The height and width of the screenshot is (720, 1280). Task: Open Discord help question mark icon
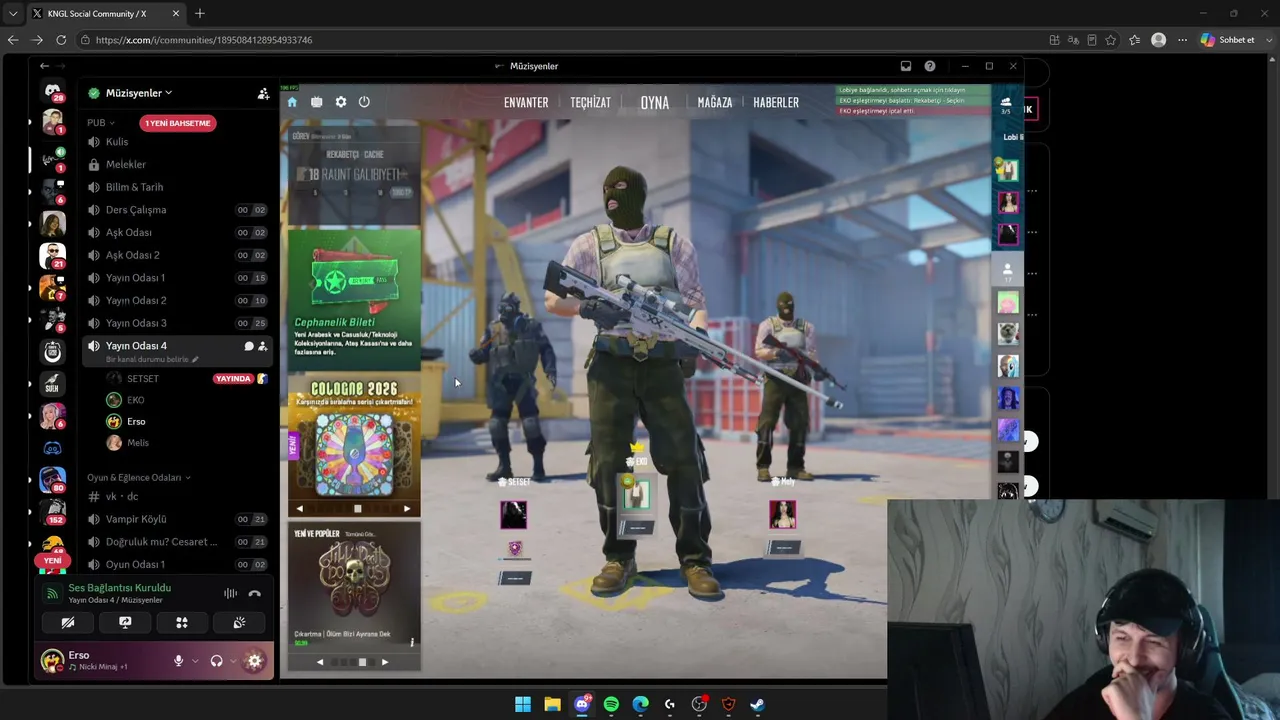930,66
